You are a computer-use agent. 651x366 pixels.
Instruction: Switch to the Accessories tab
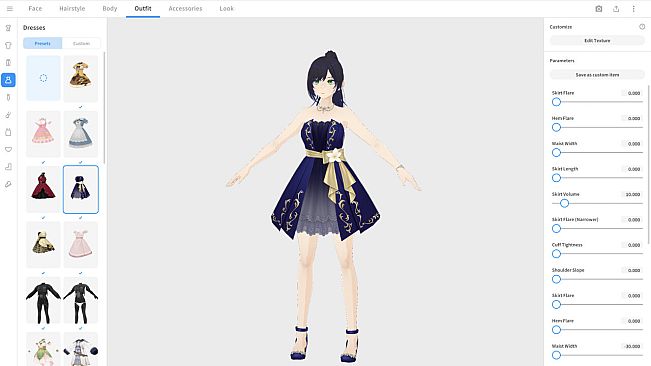pos(185,8)
